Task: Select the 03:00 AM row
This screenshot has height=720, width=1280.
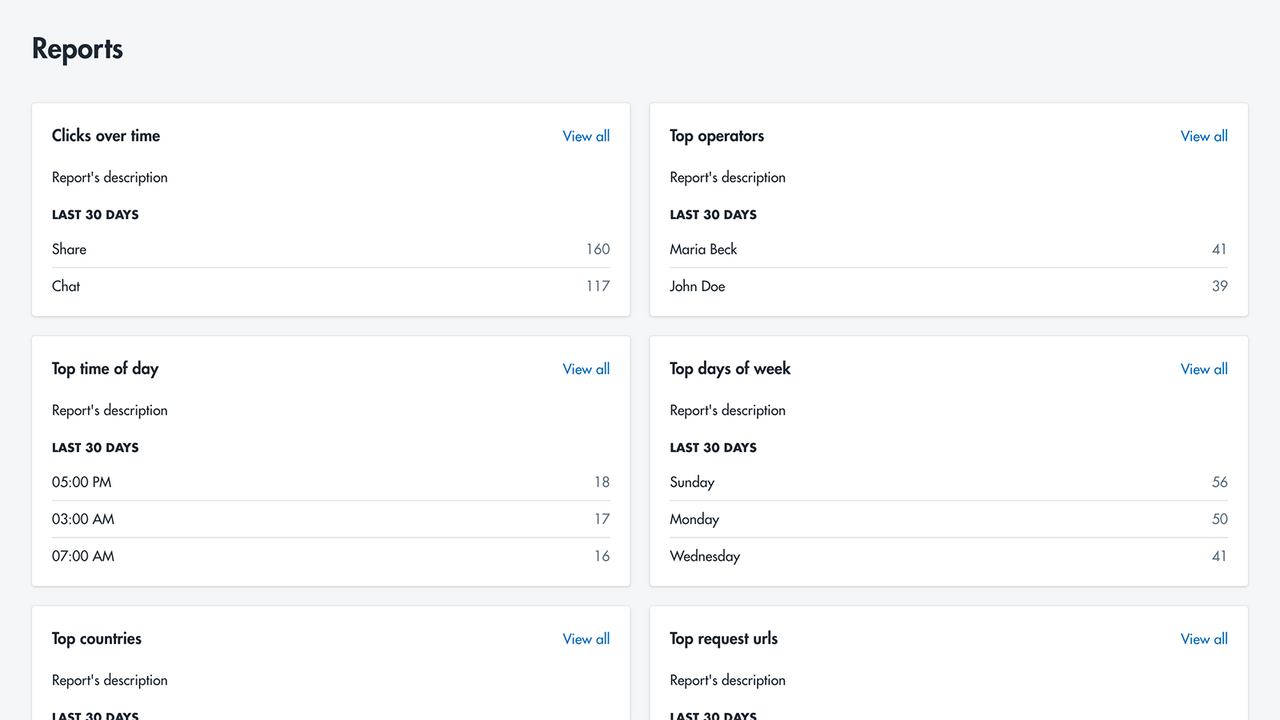Action: tap(331, 519)
